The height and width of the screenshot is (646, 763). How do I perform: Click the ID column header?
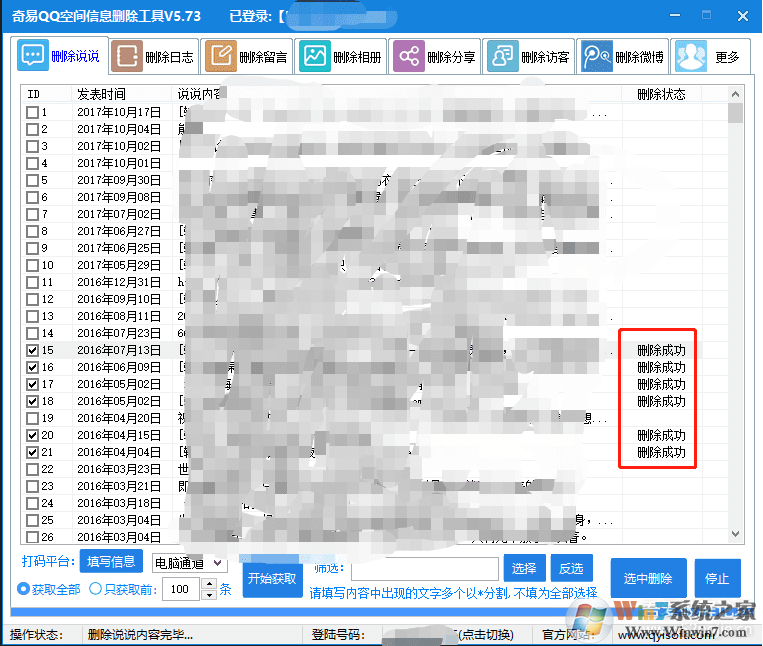34,94
